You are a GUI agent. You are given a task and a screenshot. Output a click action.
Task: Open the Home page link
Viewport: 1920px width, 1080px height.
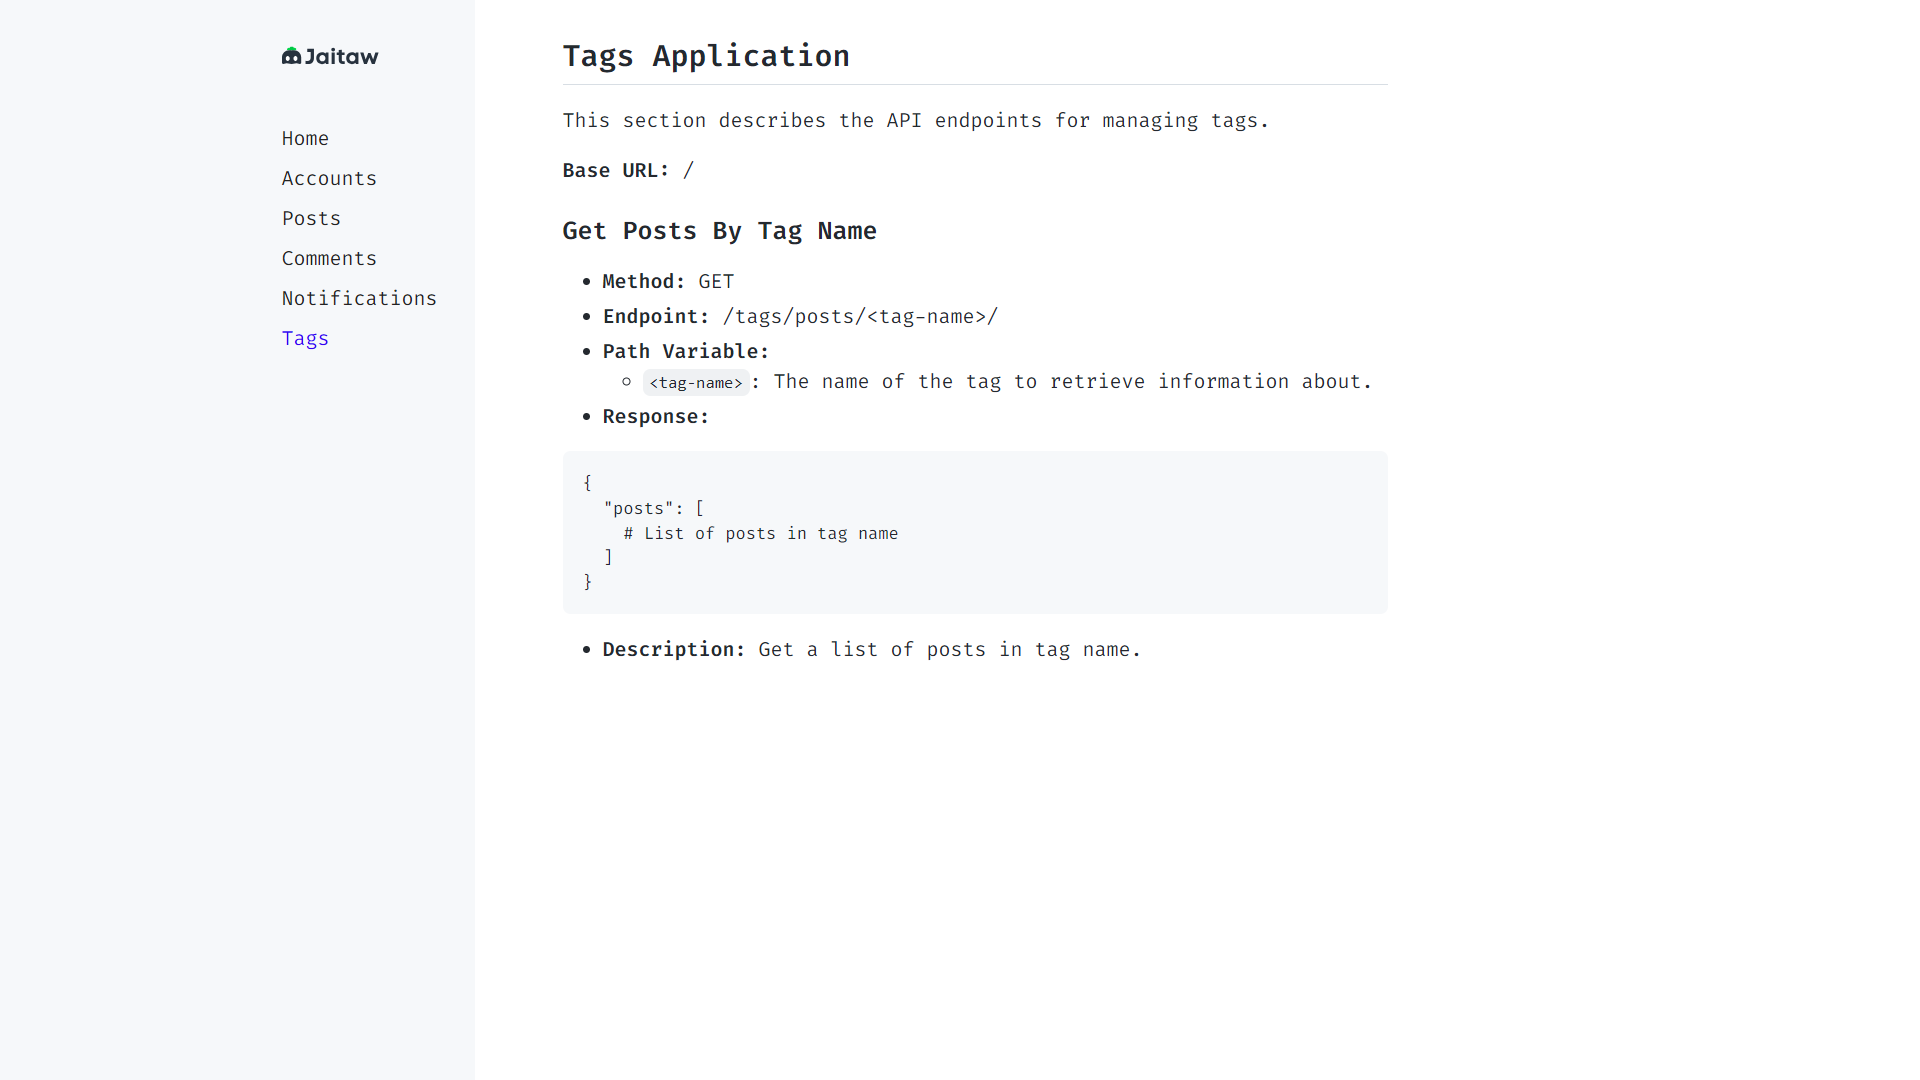305,138
